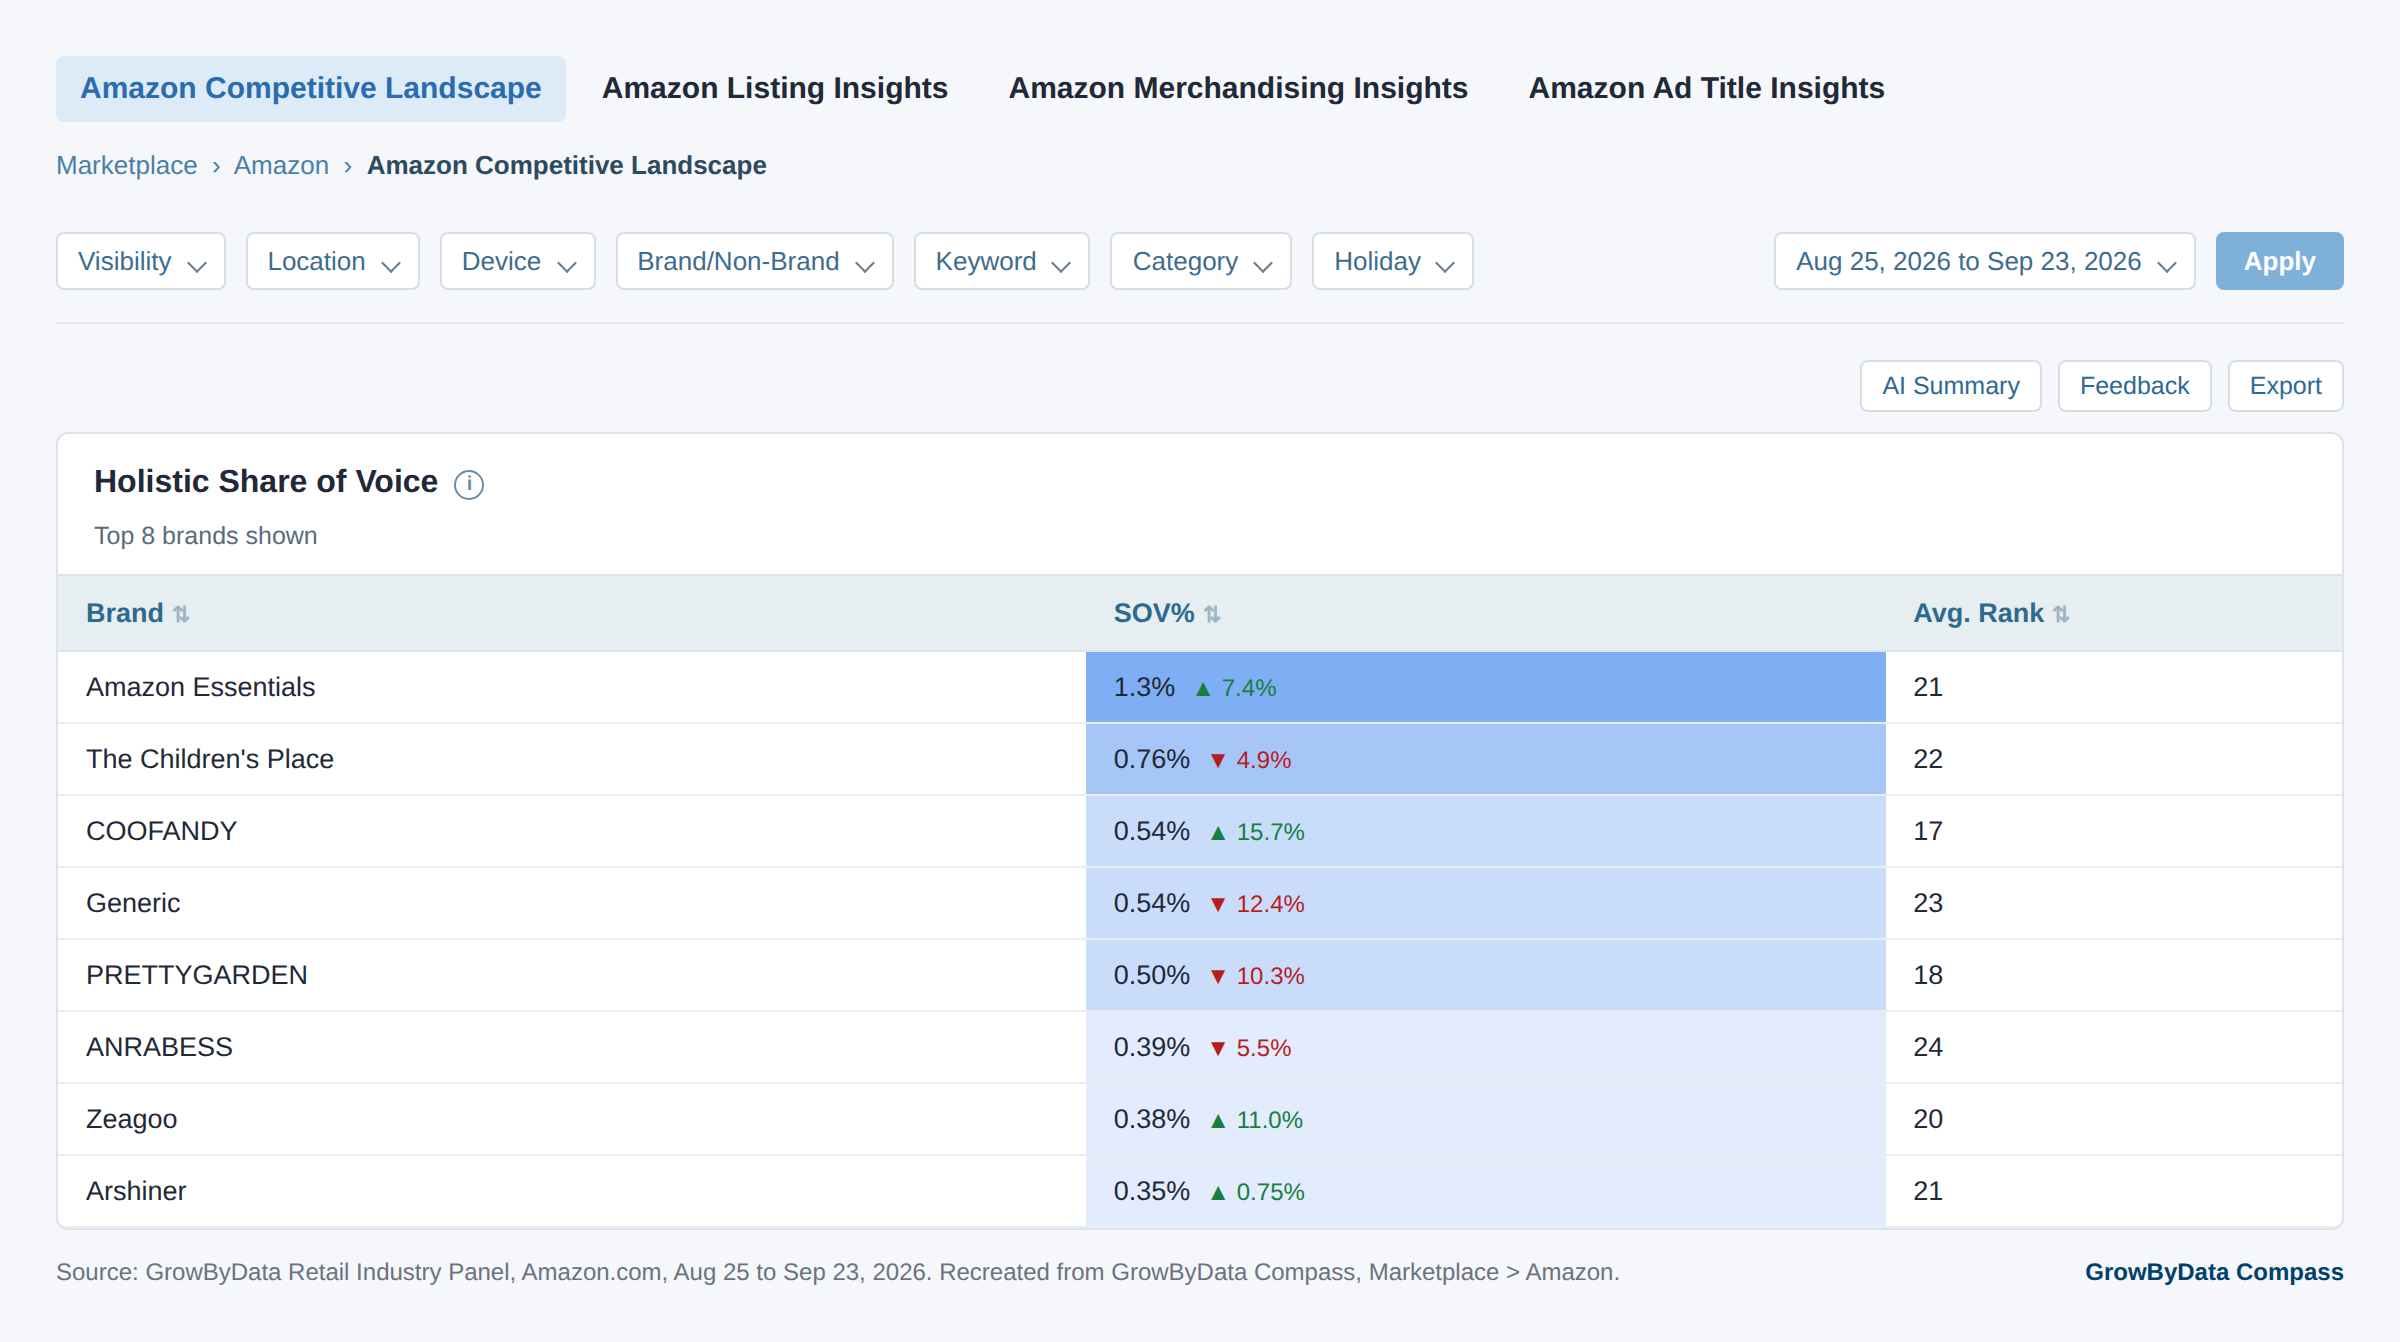Click the Holistic Share of Voice info icon
This screenshot has height=1342, width=2400.
click(469, 484)
